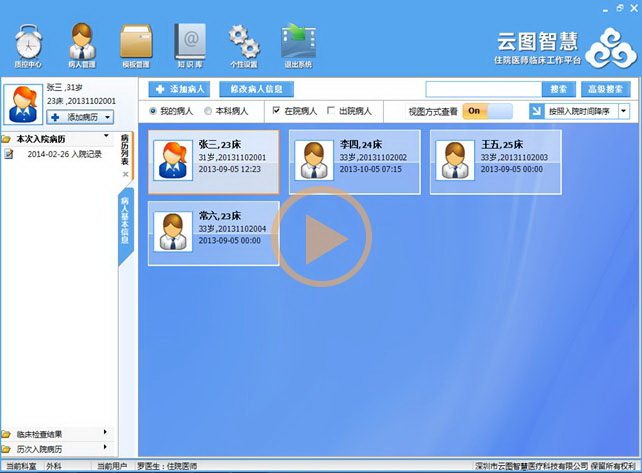Click the current patient avatar in sidebar
The image size is (642, 473).
[x=23, y=104]
